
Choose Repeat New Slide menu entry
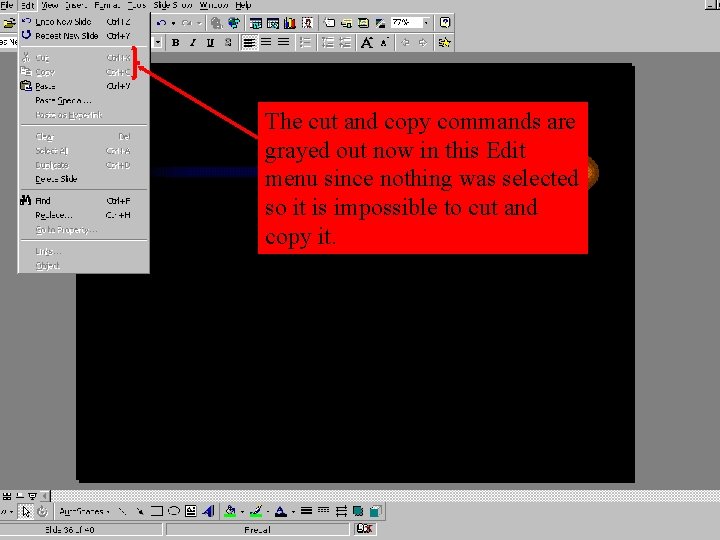(84, 35)
